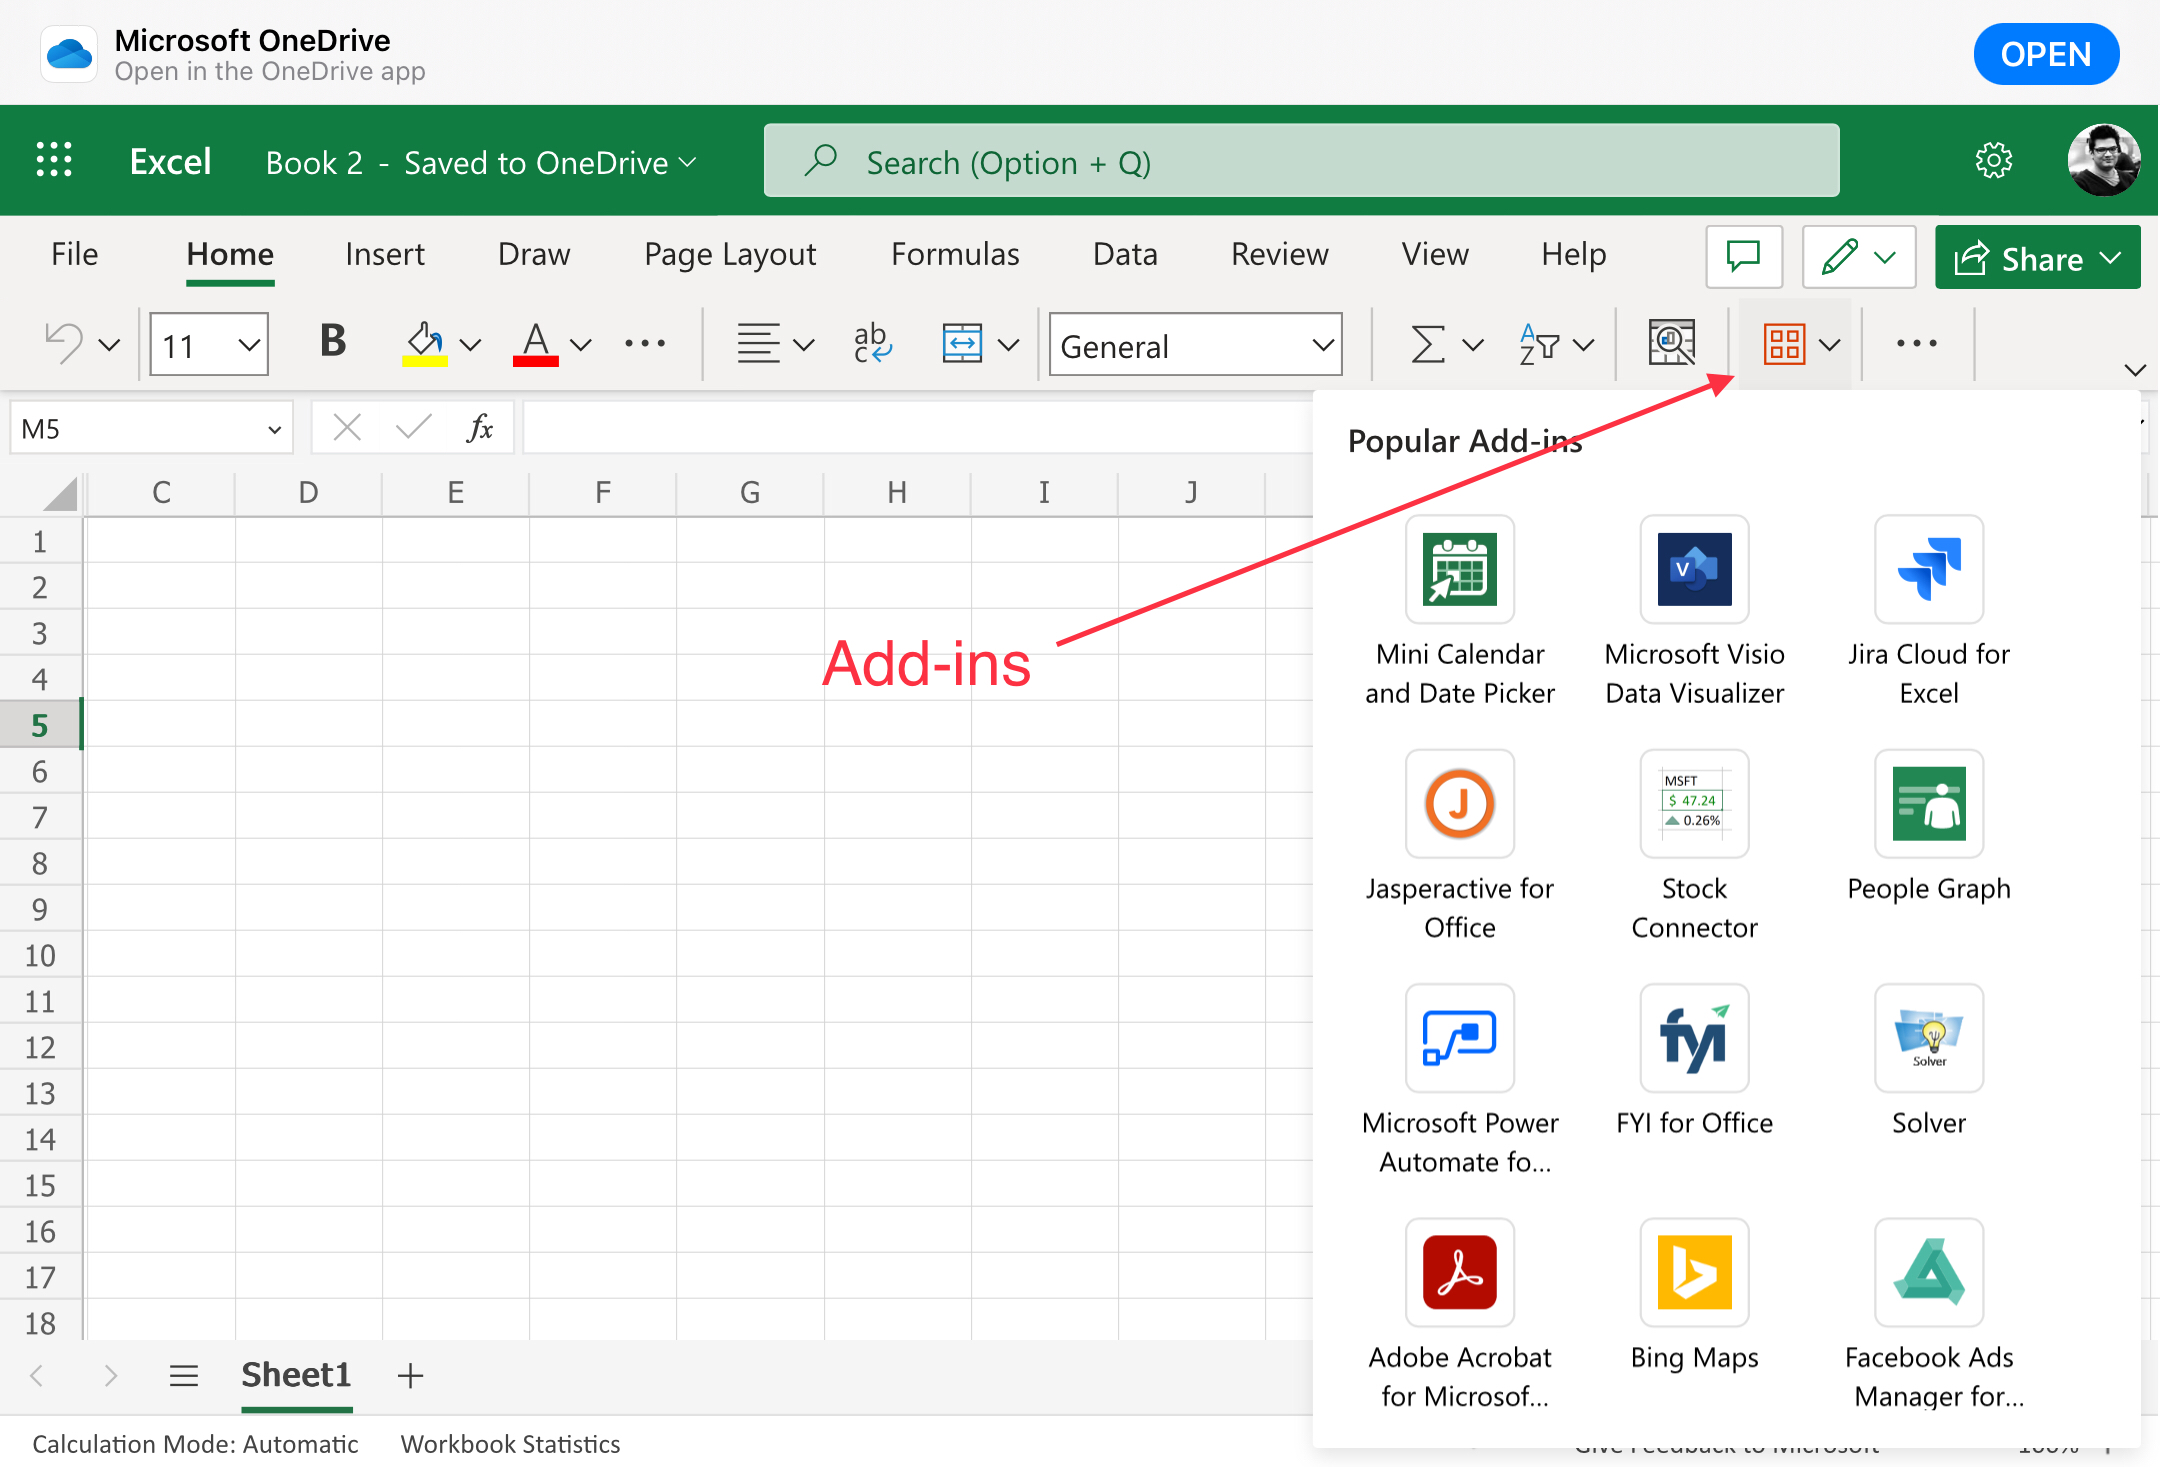Image resolution: width=2160 pixels, height=1467 pixels.
Task: Open the user profile picture
Action: [x=2104, y=160]
